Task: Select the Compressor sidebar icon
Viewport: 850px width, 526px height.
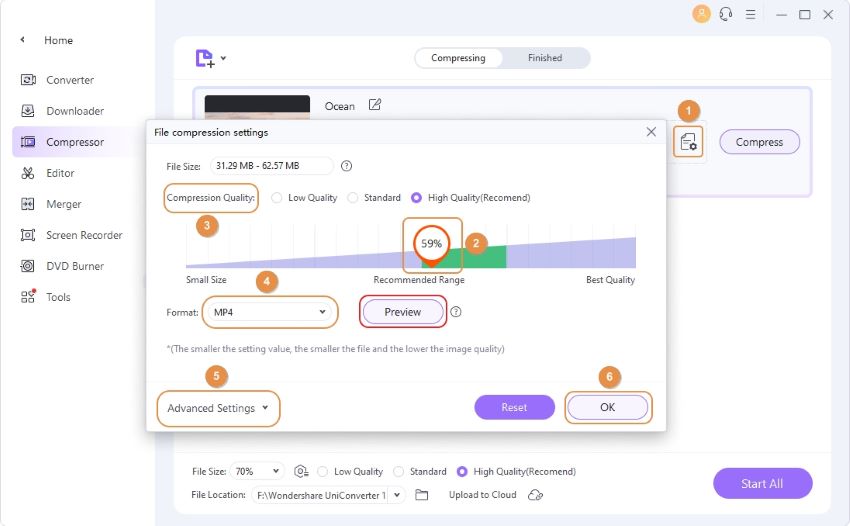Action: [x=28, y=142]
